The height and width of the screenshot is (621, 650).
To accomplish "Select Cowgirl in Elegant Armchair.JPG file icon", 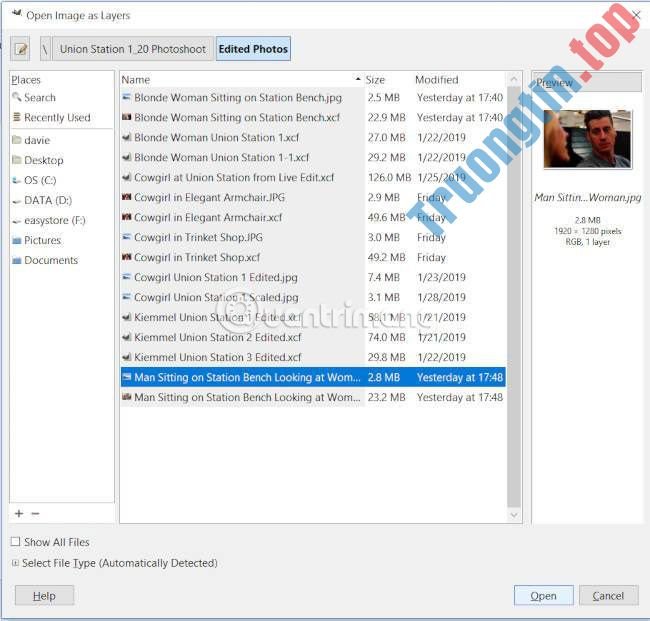I will tap(126, 197).
